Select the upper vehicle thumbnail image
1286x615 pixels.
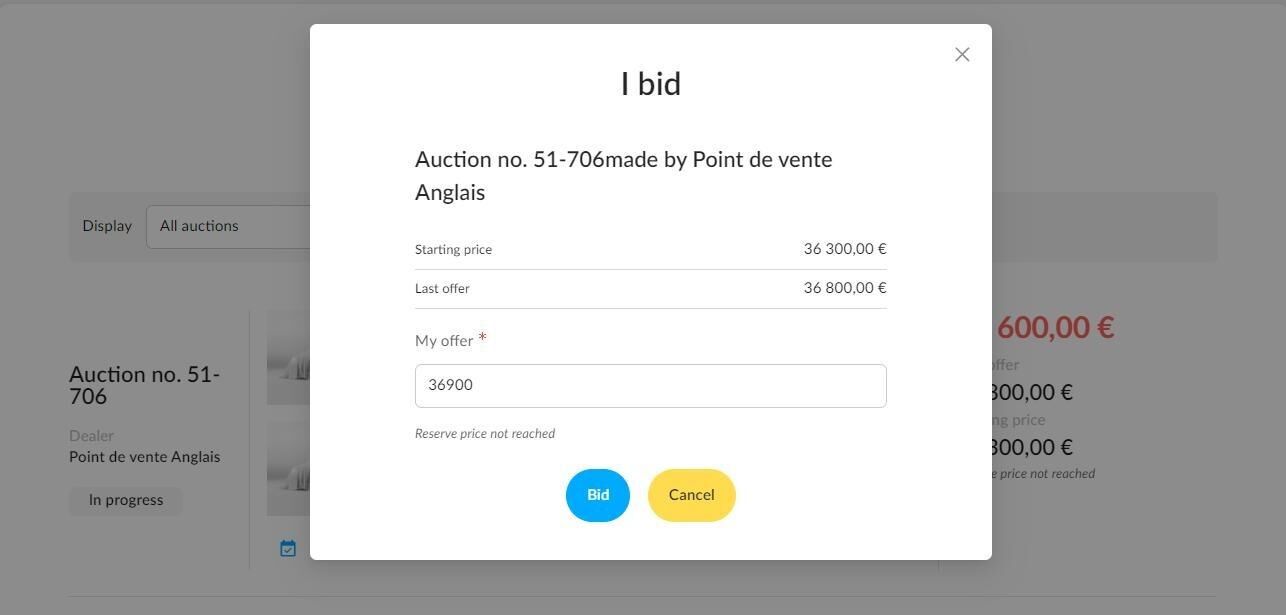pyautogui.click(x=288, y=358)
